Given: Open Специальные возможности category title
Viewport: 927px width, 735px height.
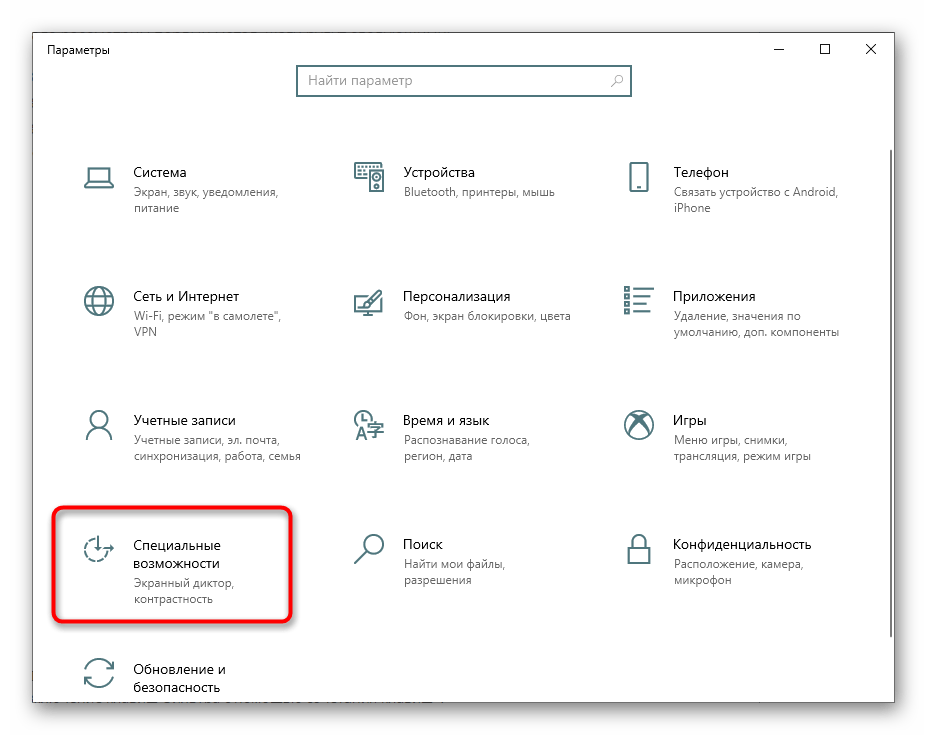Looking at the screenshot, I should pos(177,554).
